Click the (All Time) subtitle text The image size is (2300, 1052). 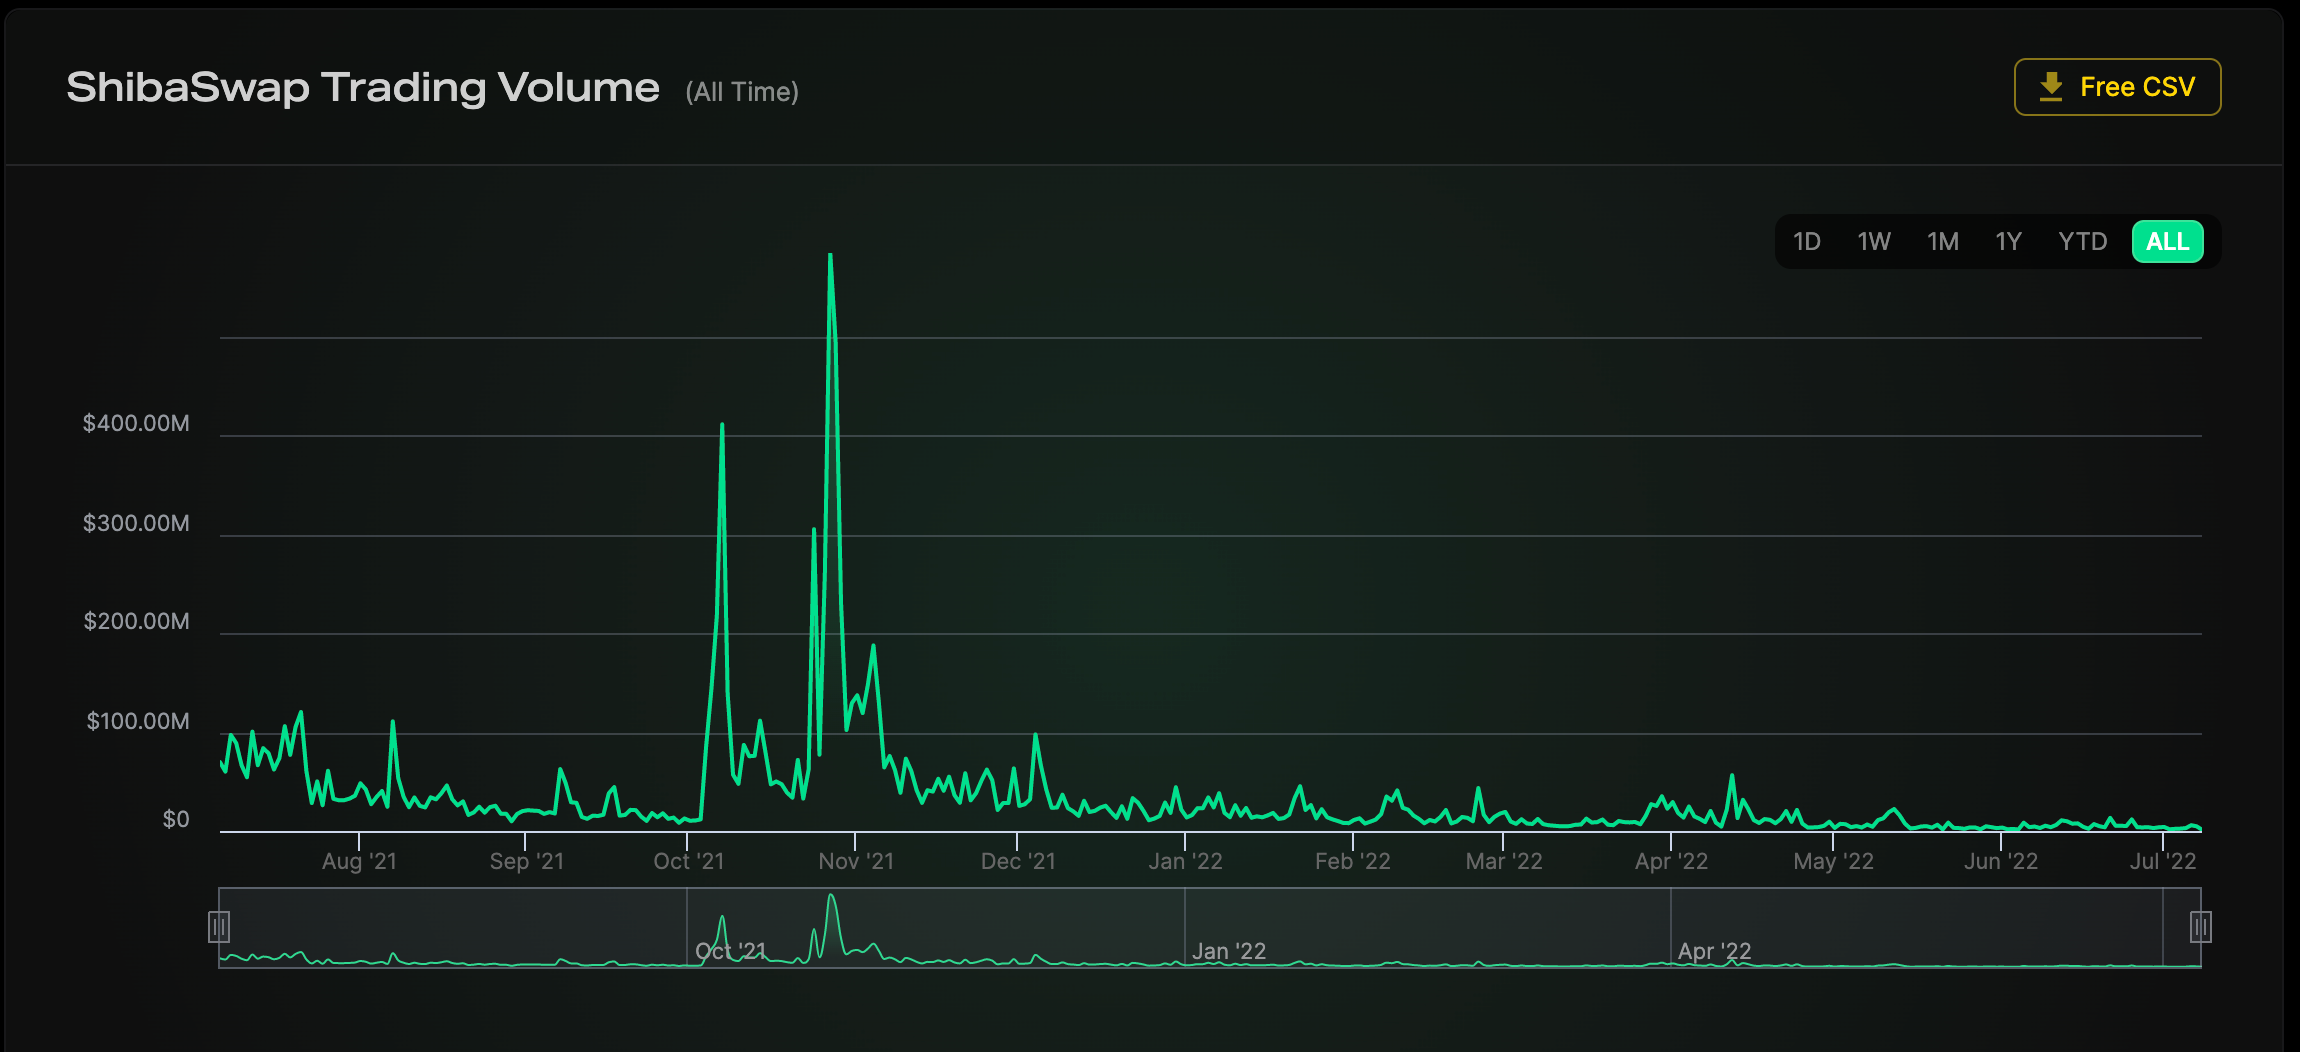click(741, 92)
